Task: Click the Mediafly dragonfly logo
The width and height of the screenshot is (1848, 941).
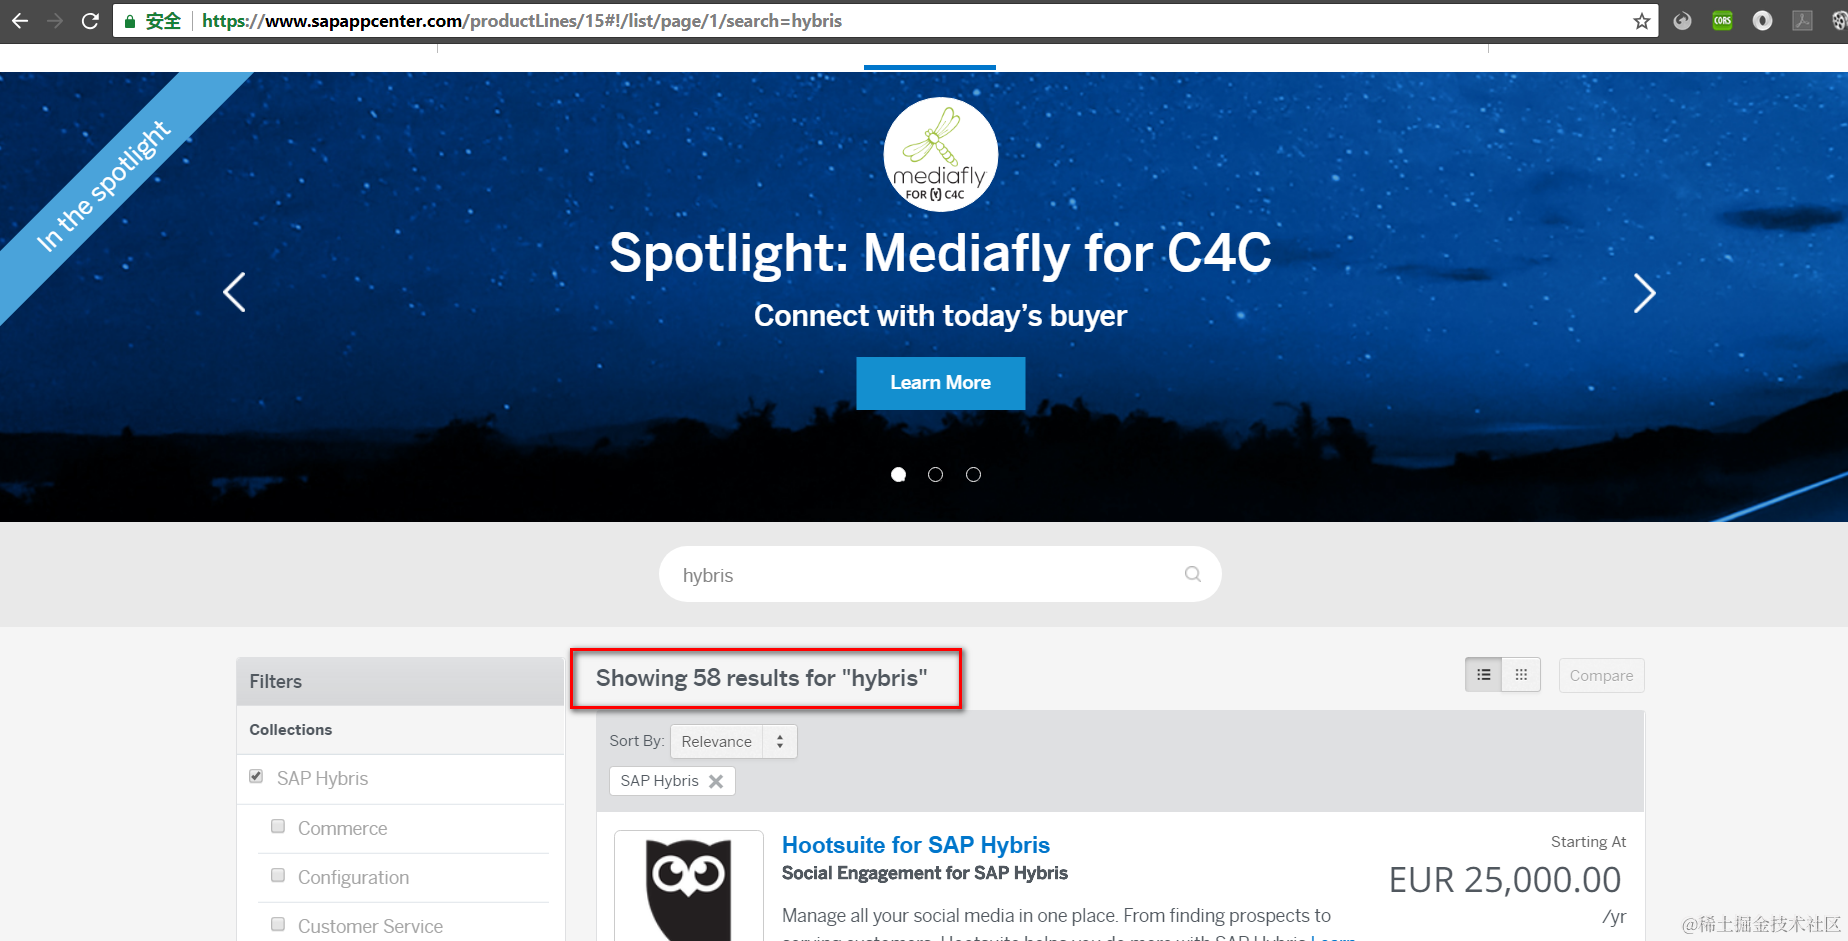Action: 940,154
